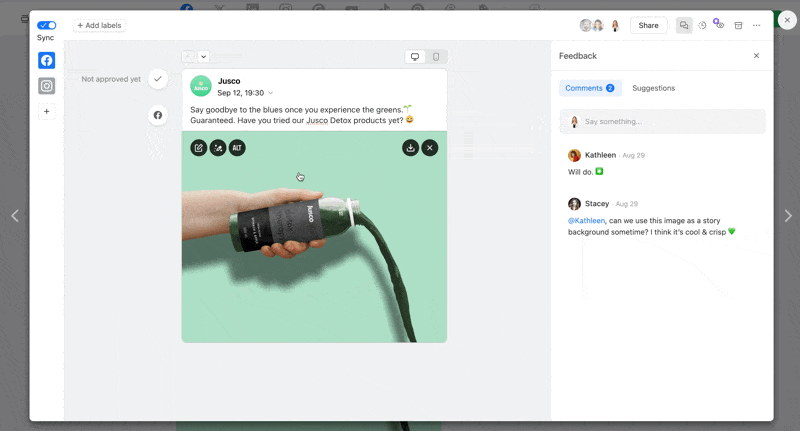Image resolution: width=800 pixels, height=431 pixels.
Task: Remove the image with the X icon
Action: pos(430,148)
